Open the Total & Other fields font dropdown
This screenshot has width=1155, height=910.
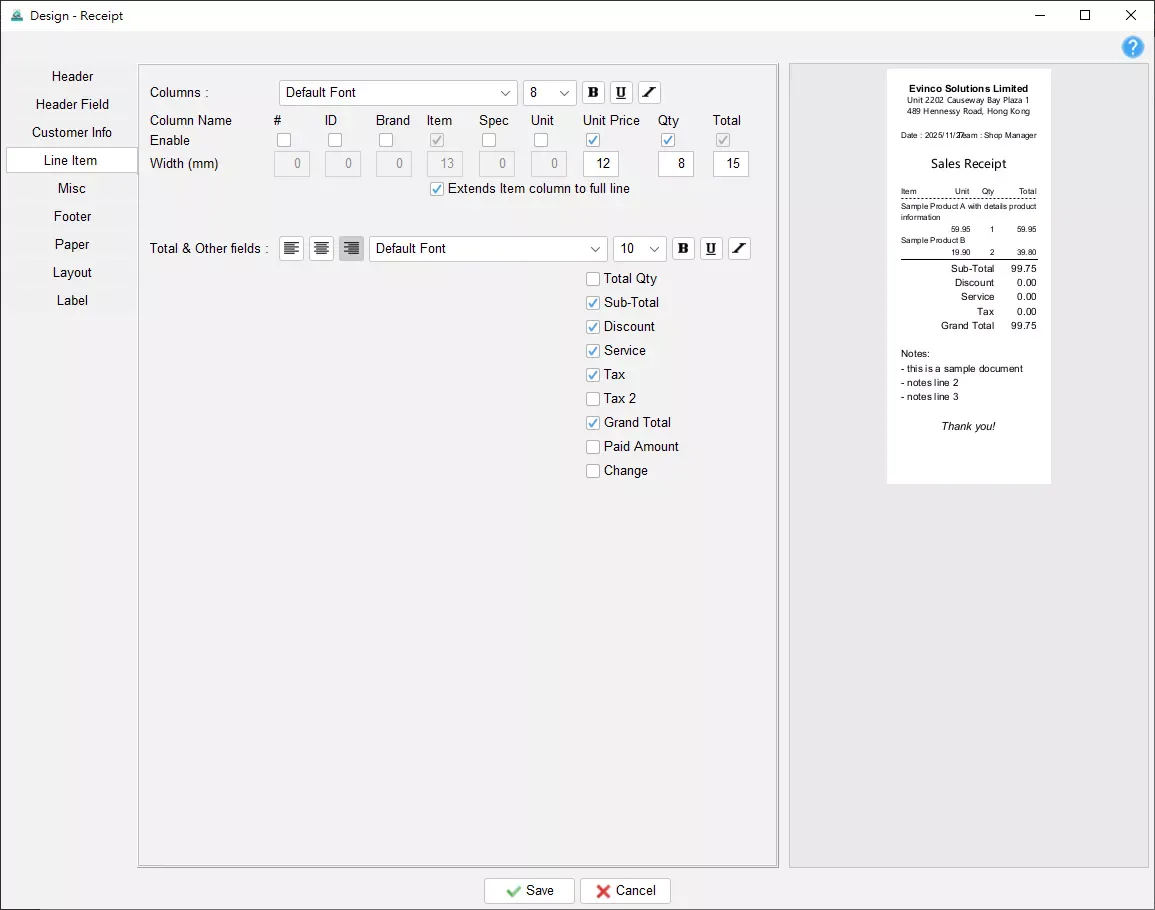[x=488, y=248]
